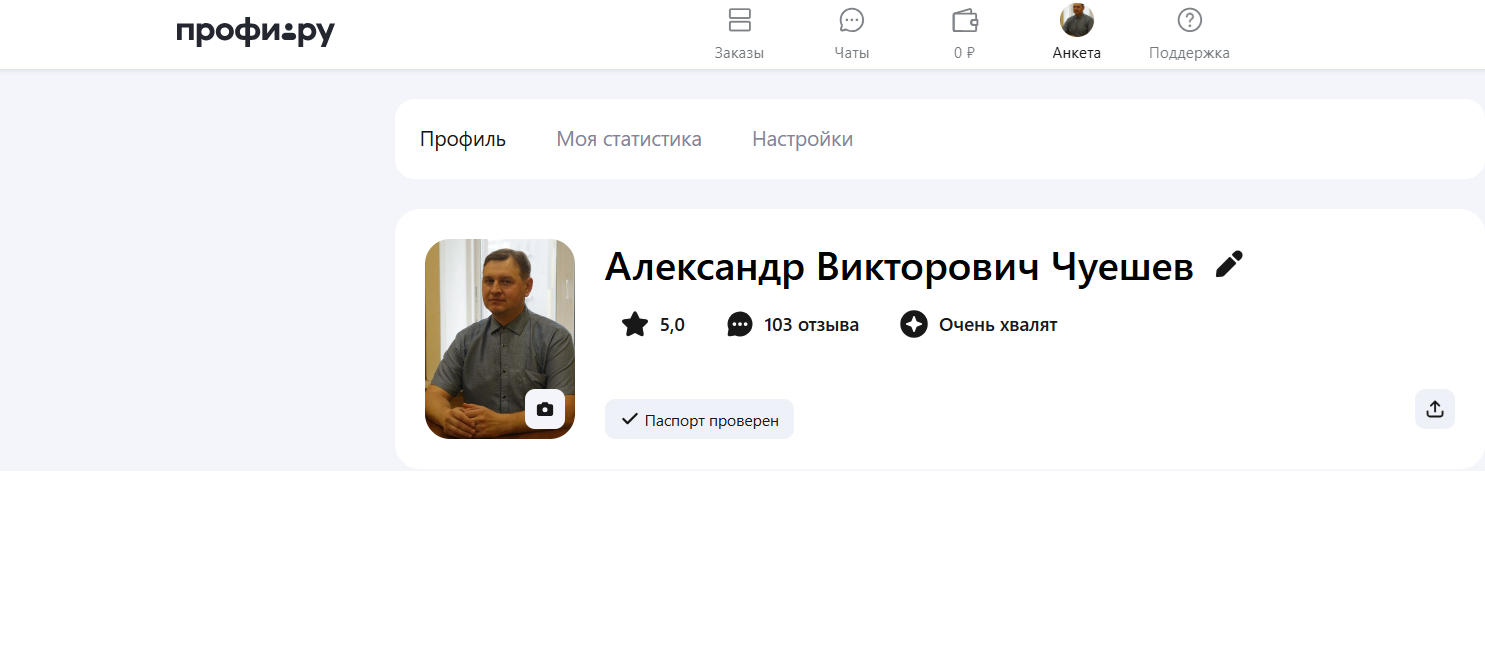The width and height of the screenshot is (1485, 648).
Task: Click the 0 ₽ balance label
Action: click(965, 53)
